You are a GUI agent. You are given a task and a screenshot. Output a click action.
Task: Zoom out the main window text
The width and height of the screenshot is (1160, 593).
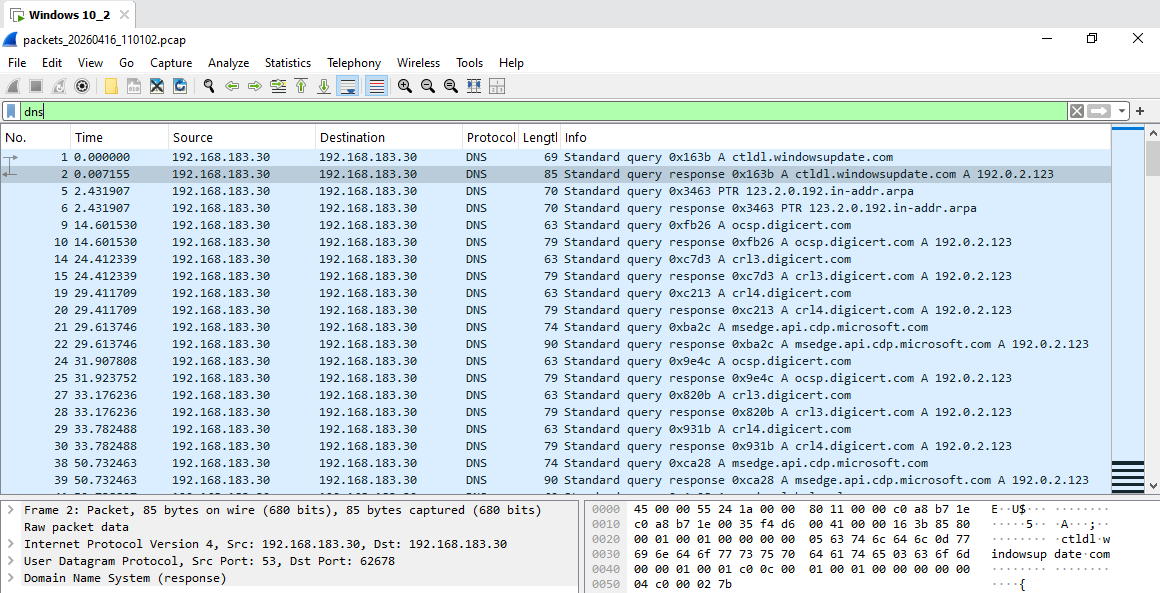(x=428, y=87)
